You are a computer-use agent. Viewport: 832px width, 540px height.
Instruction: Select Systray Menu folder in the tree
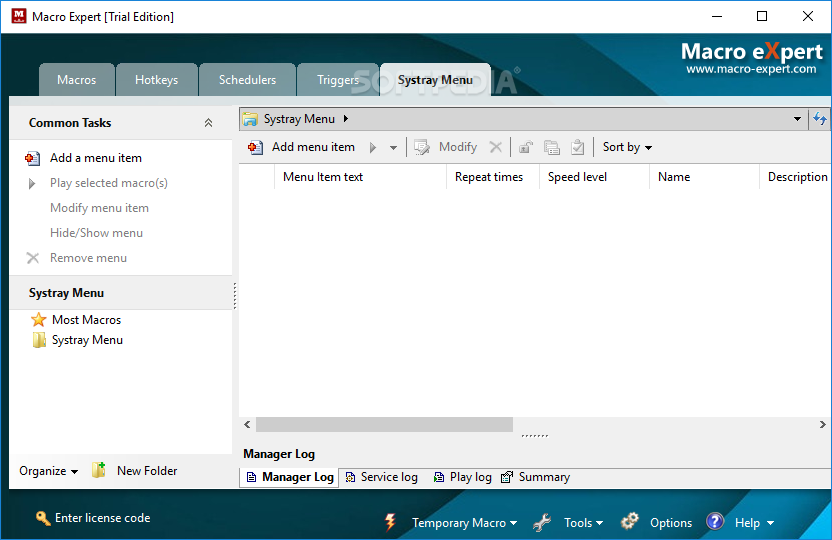click(87, 340)
